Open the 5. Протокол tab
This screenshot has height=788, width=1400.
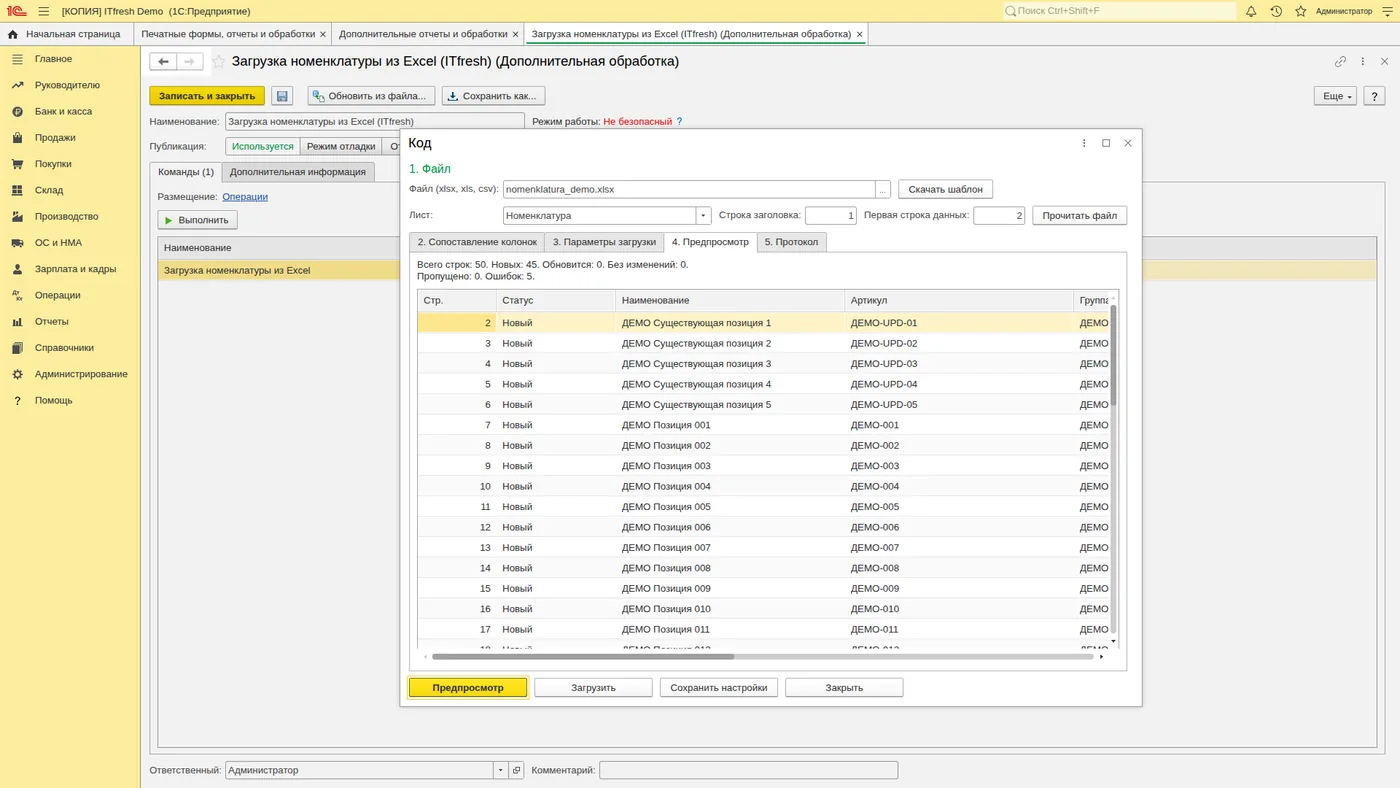[x=791, y=242]
